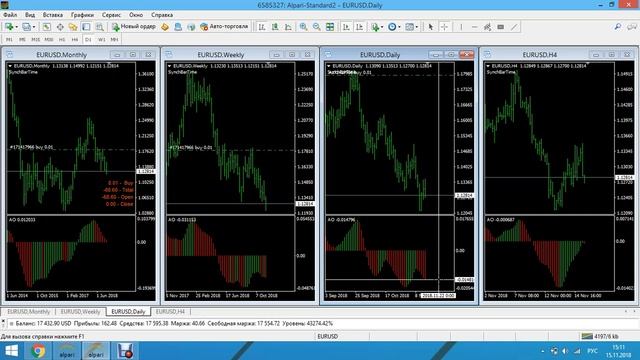Screen dimensions: 640x360
Task: Switch chart to Candlesticks mode
Action: (275, 27)
